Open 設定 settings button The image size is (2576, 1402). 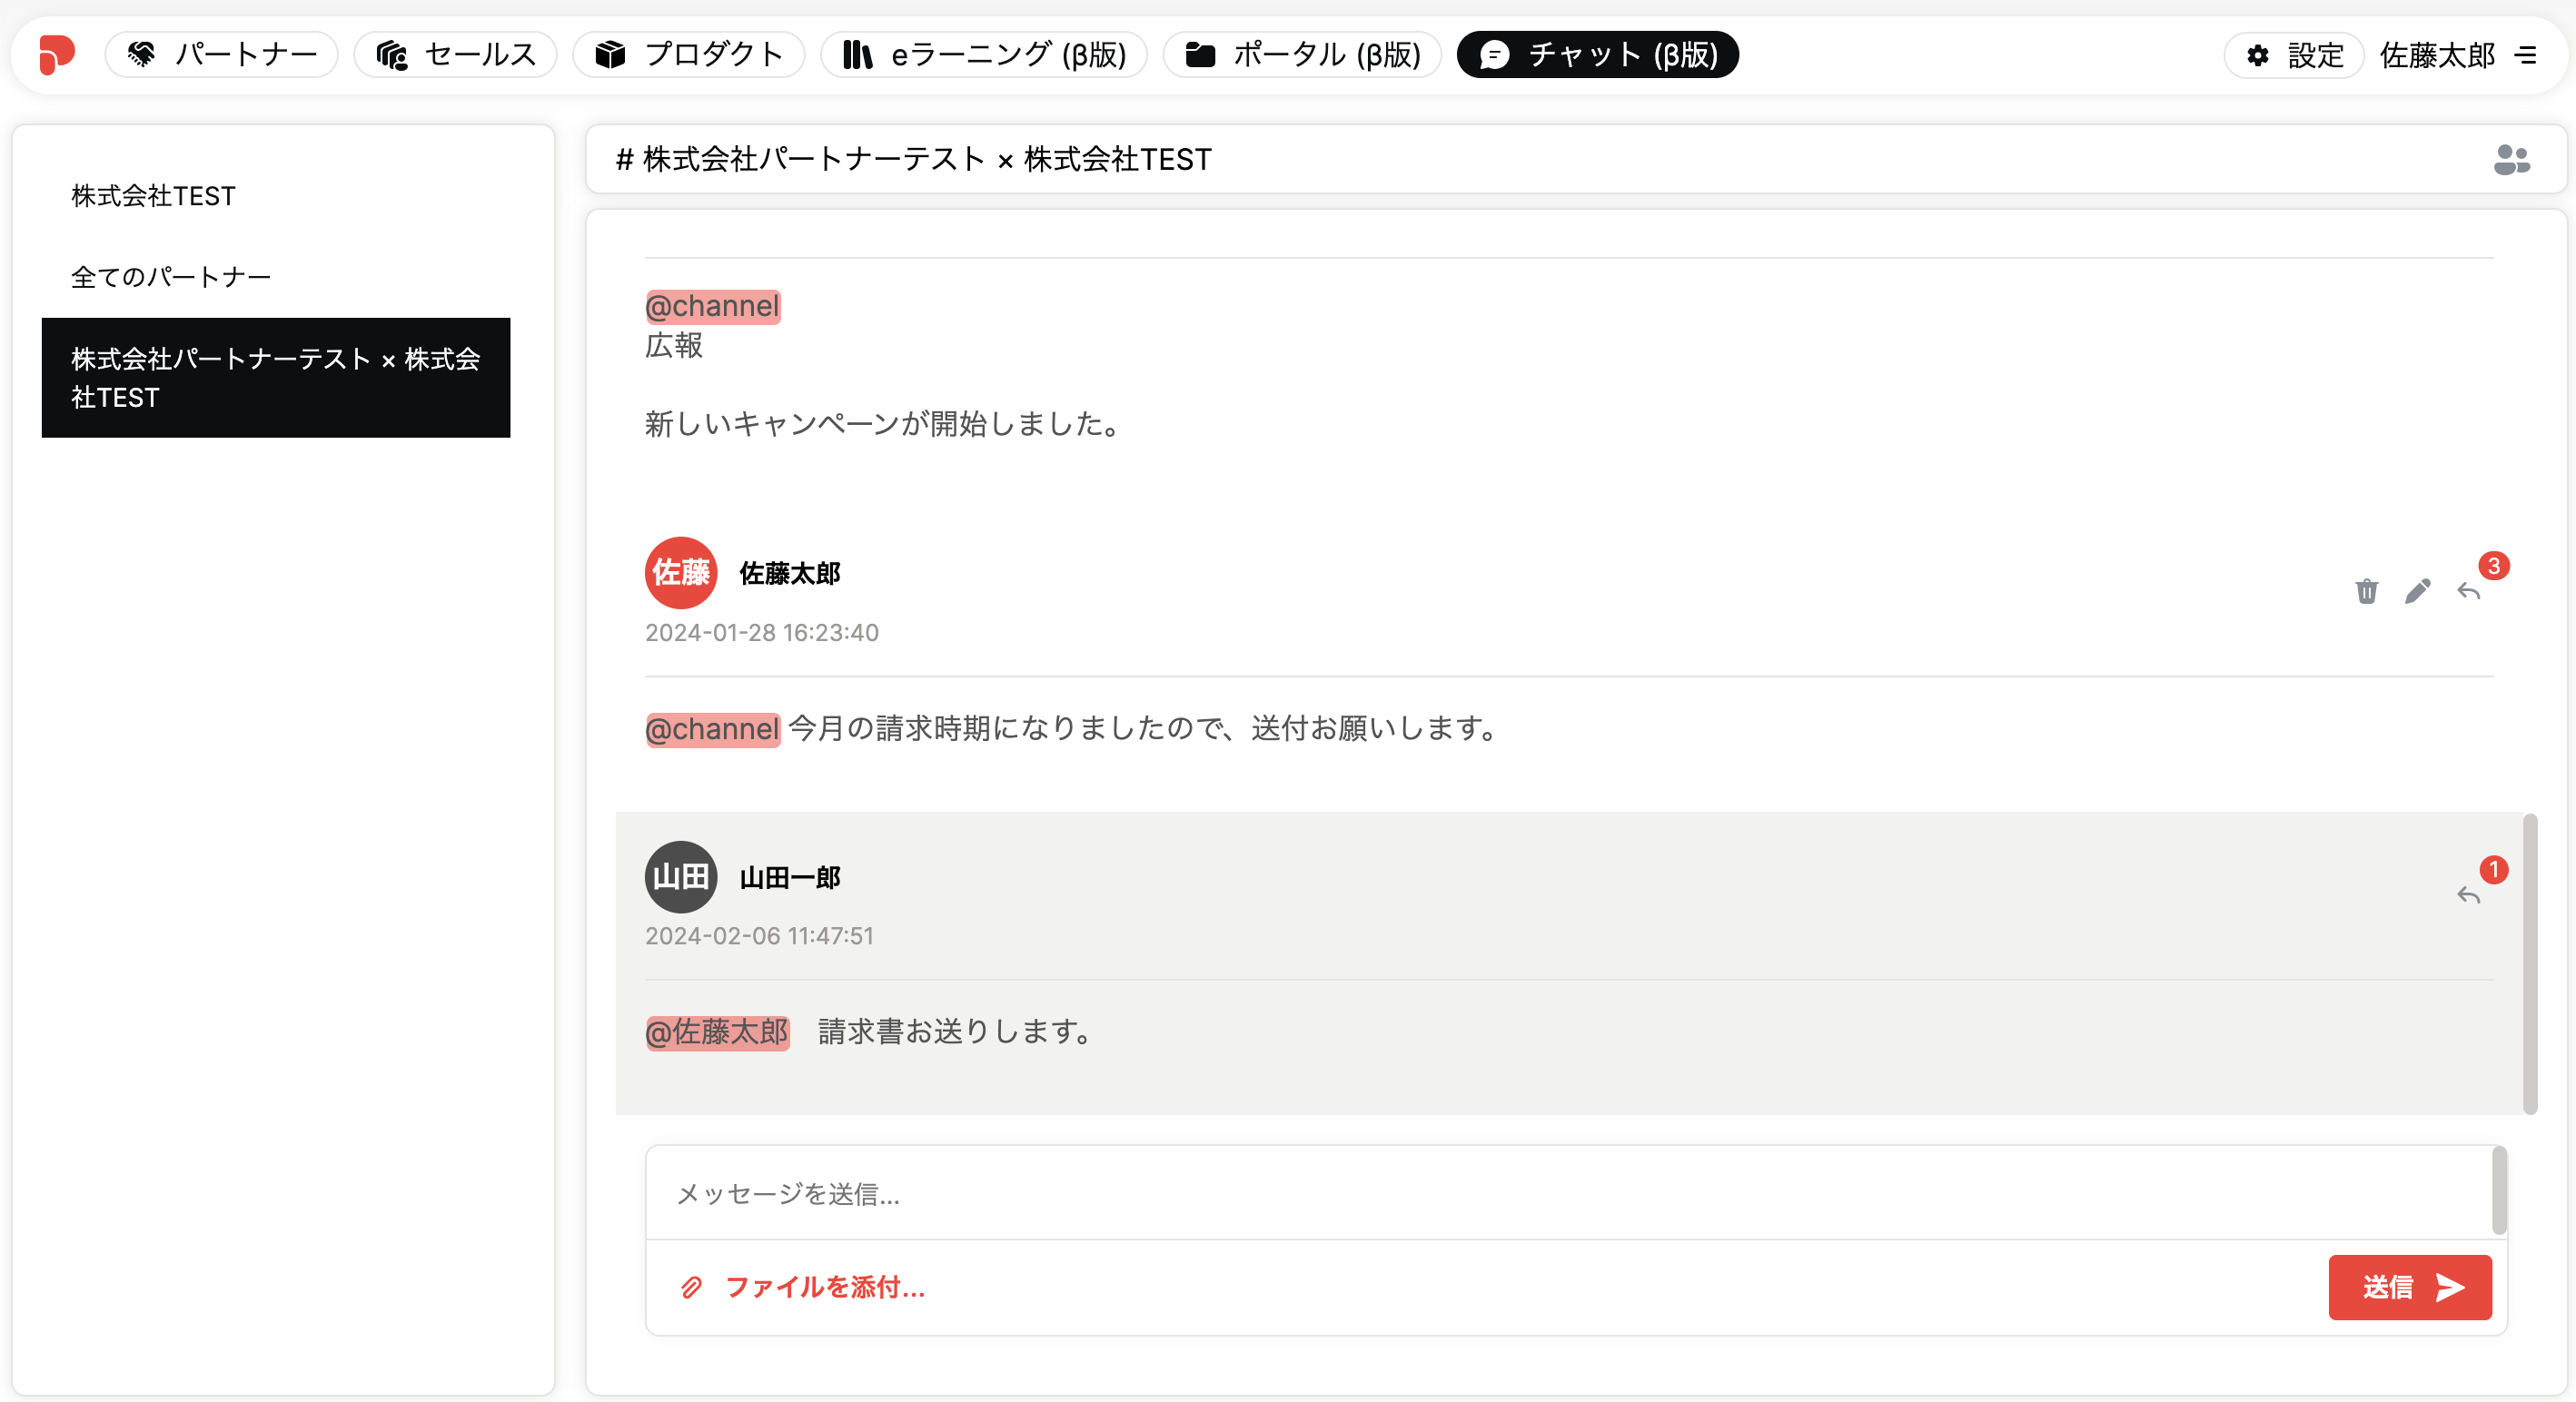click(2294, 55)
